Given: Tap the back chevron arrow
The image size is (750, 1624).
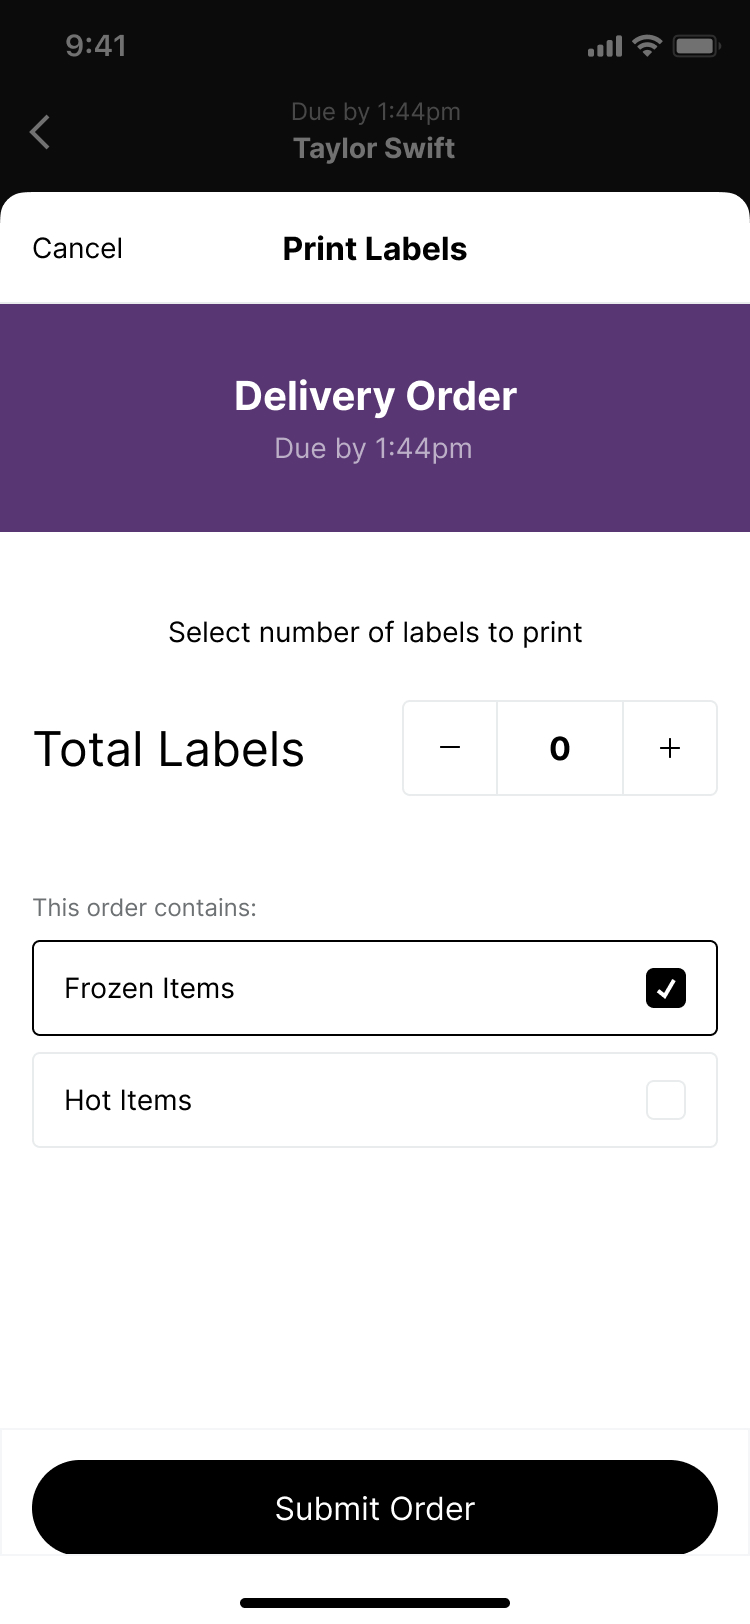Looking at the screenshot, I should coord(40,132).
